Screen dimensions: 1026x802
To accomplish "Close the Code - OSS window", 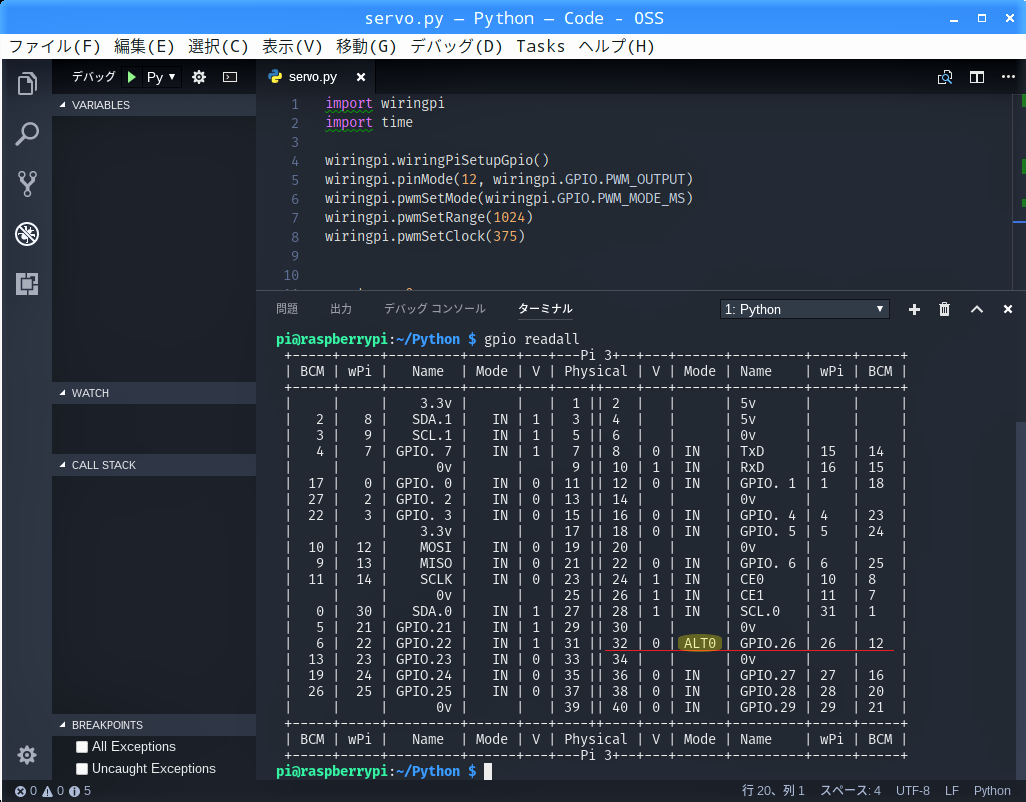I will tap(1010, 18).
